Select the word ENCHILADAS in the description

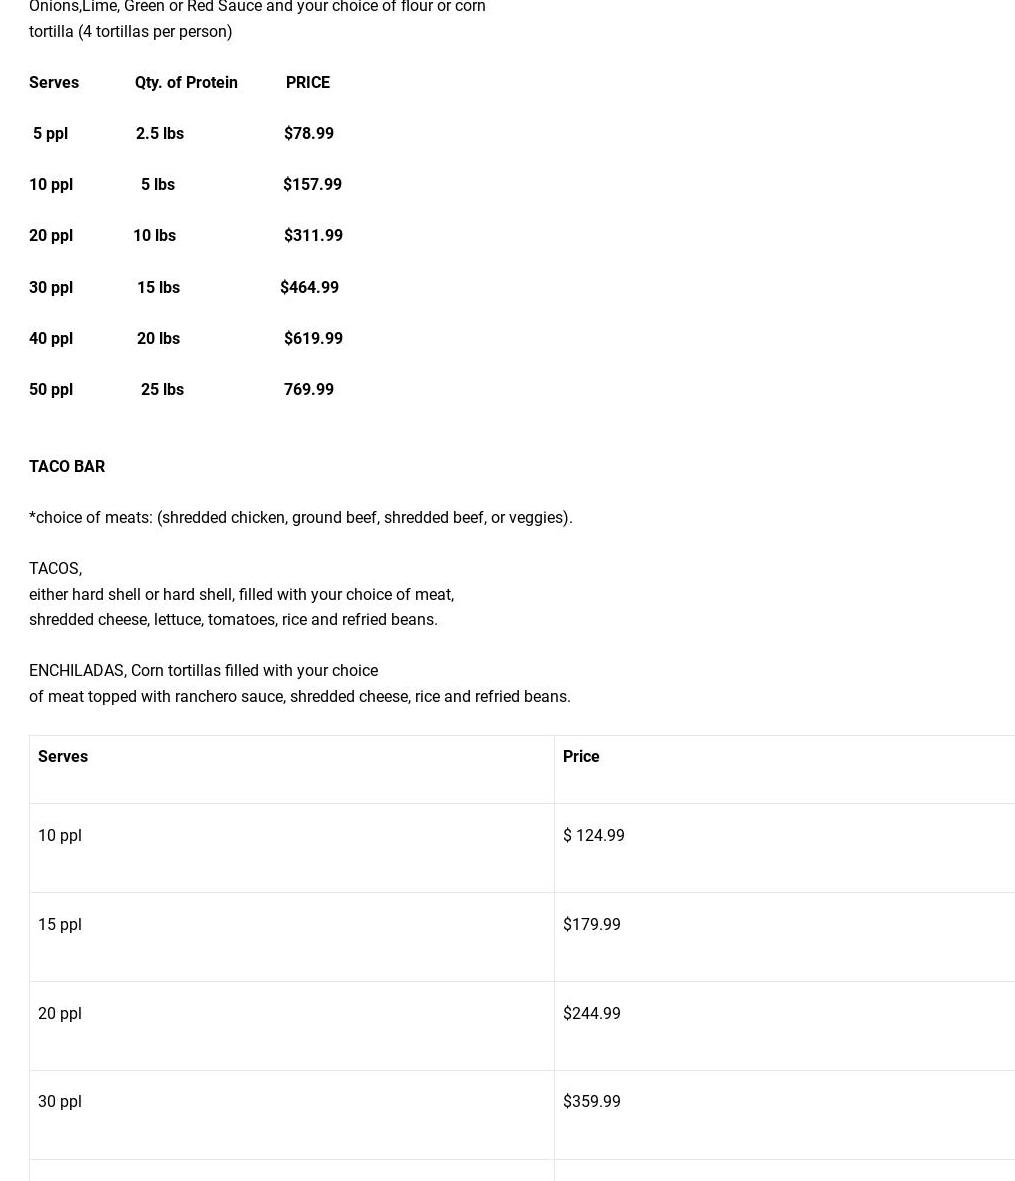click(x=76, y=670)
